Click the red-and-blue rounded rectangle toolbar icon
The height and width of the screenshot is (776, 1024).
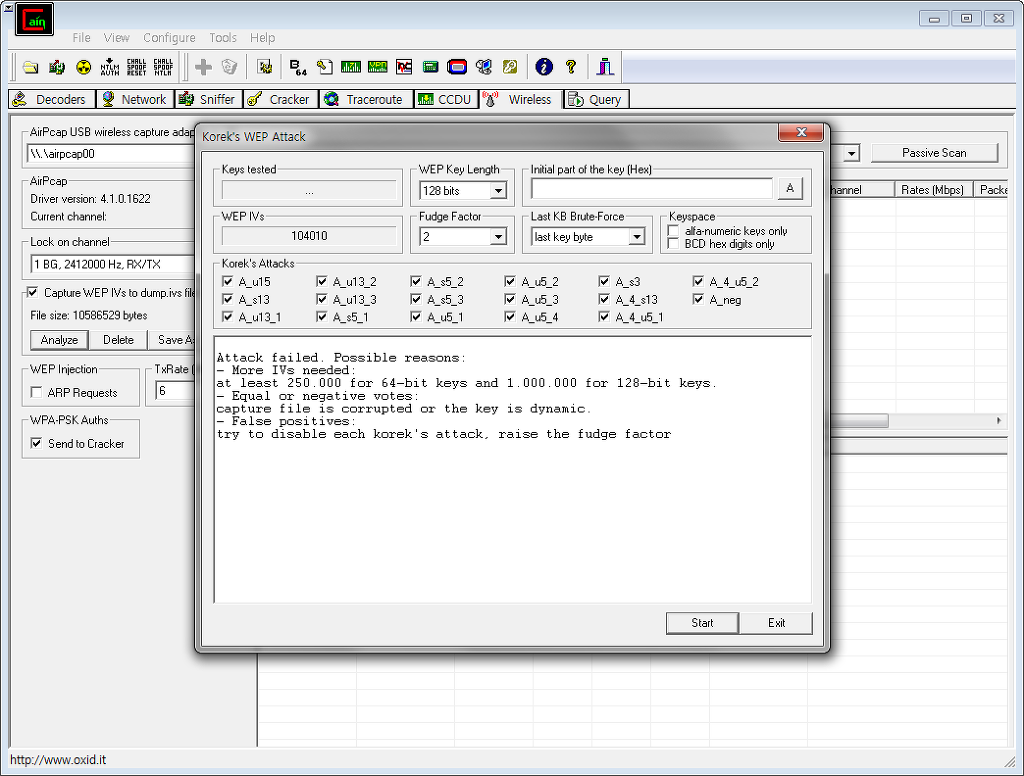click(457, 67)
